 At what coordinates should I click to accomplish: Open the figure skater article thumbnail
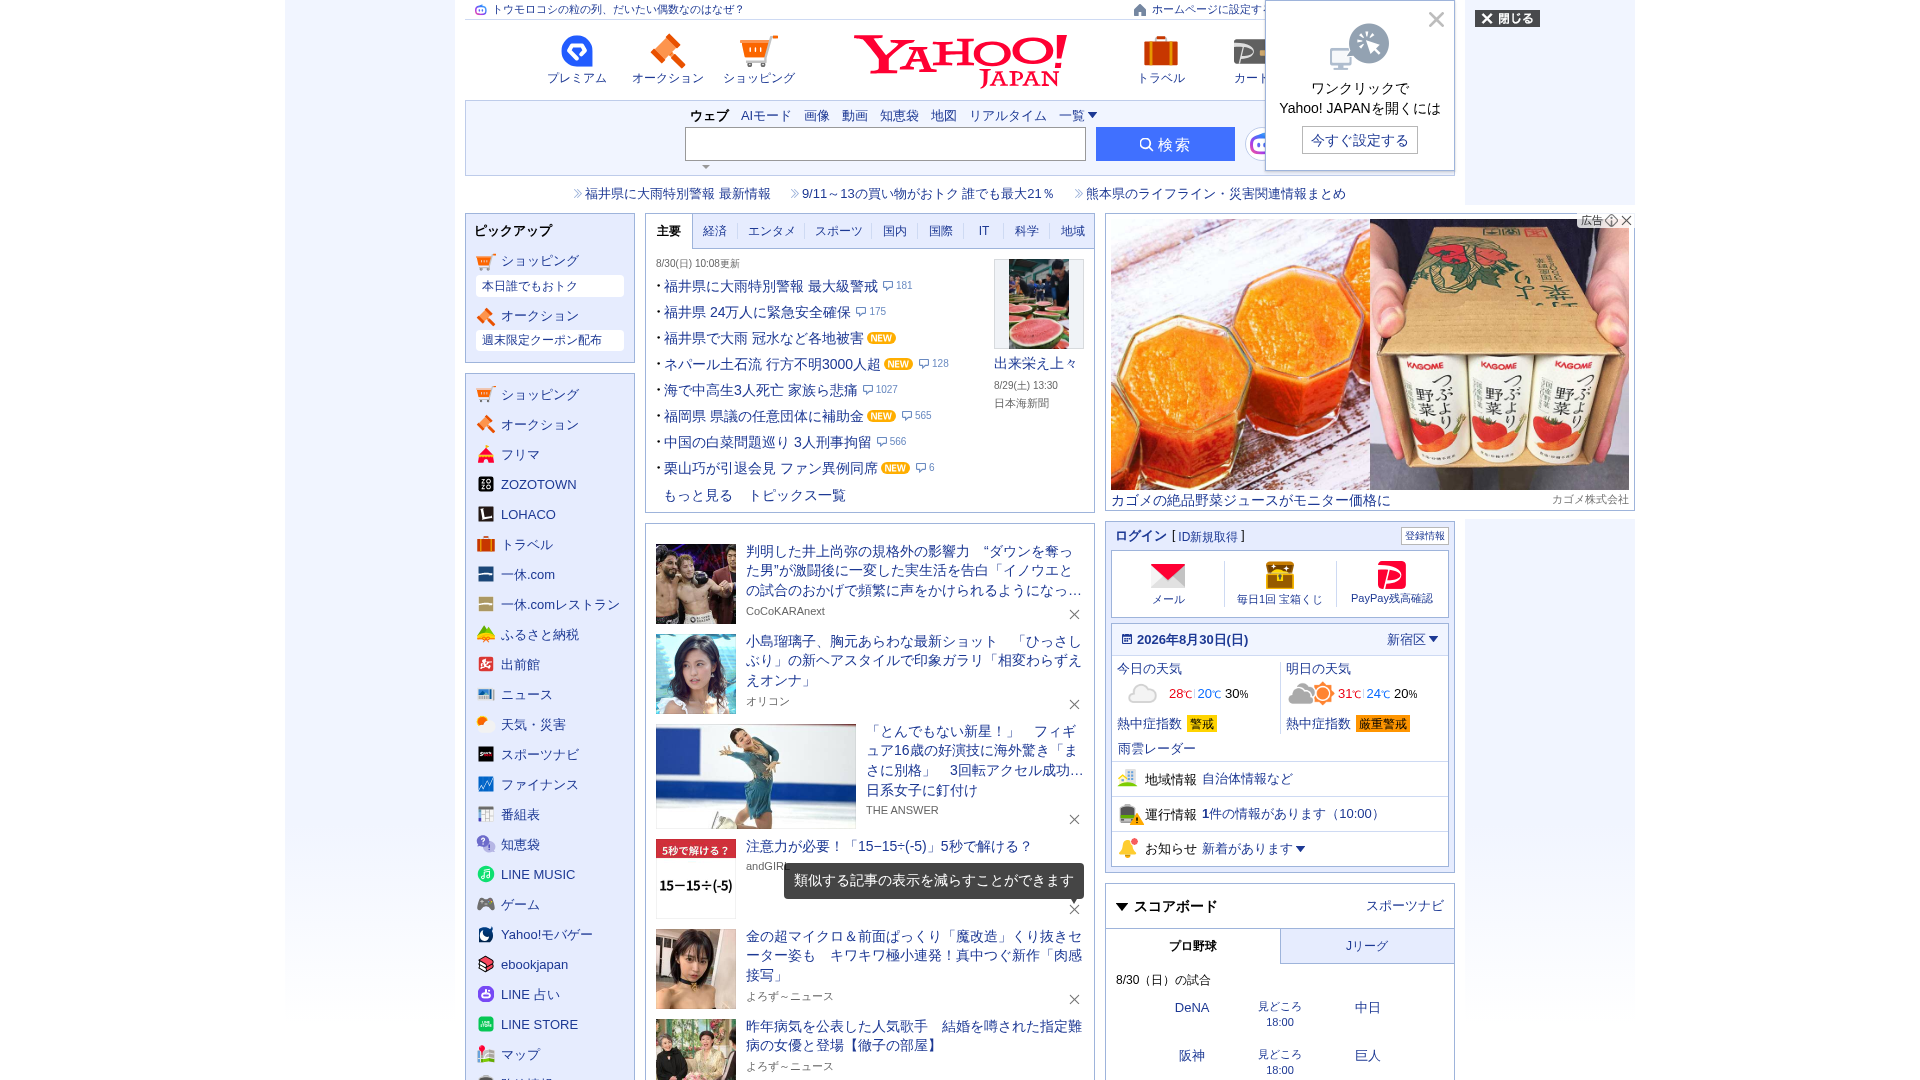point(755,777)
